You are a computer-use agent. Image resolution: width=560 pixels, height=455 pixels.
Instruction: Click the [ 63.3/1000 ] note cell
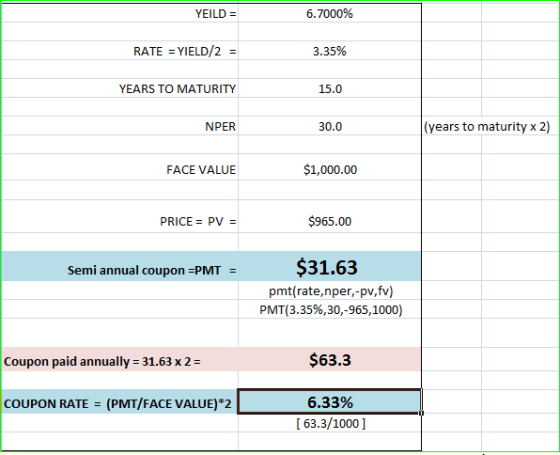click(330, 424)
